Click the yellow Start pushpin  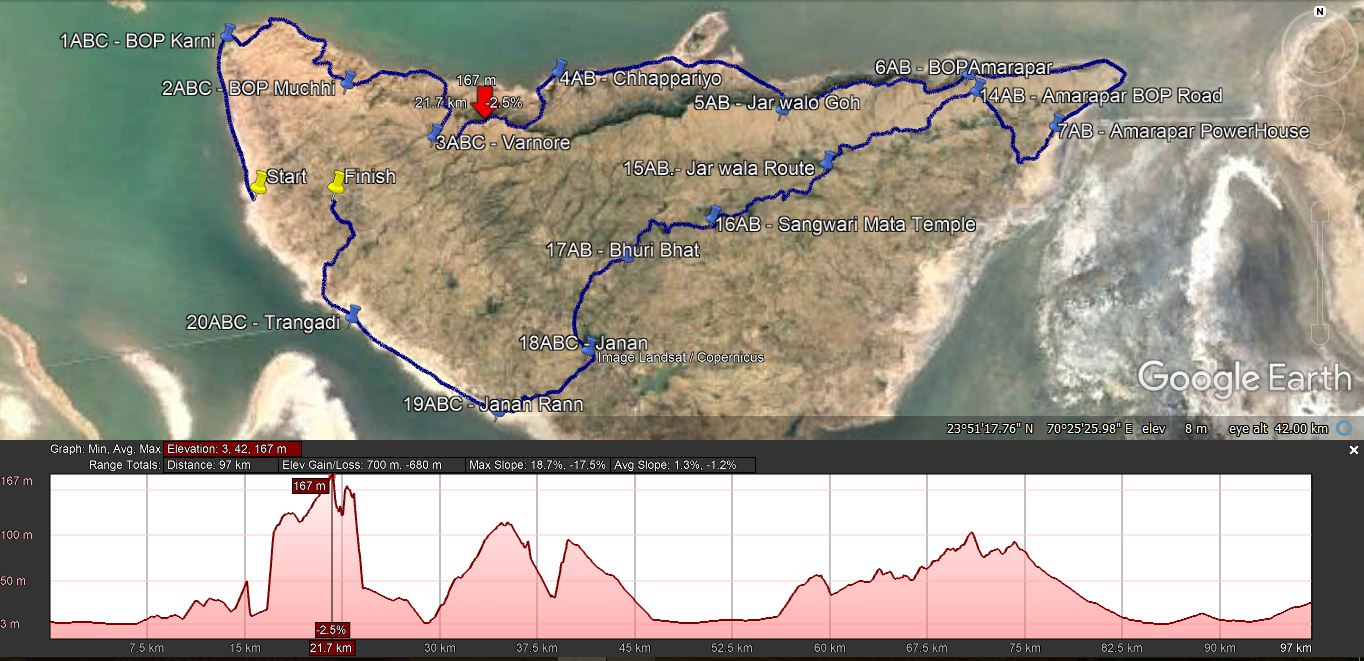(x=258, y=181)
